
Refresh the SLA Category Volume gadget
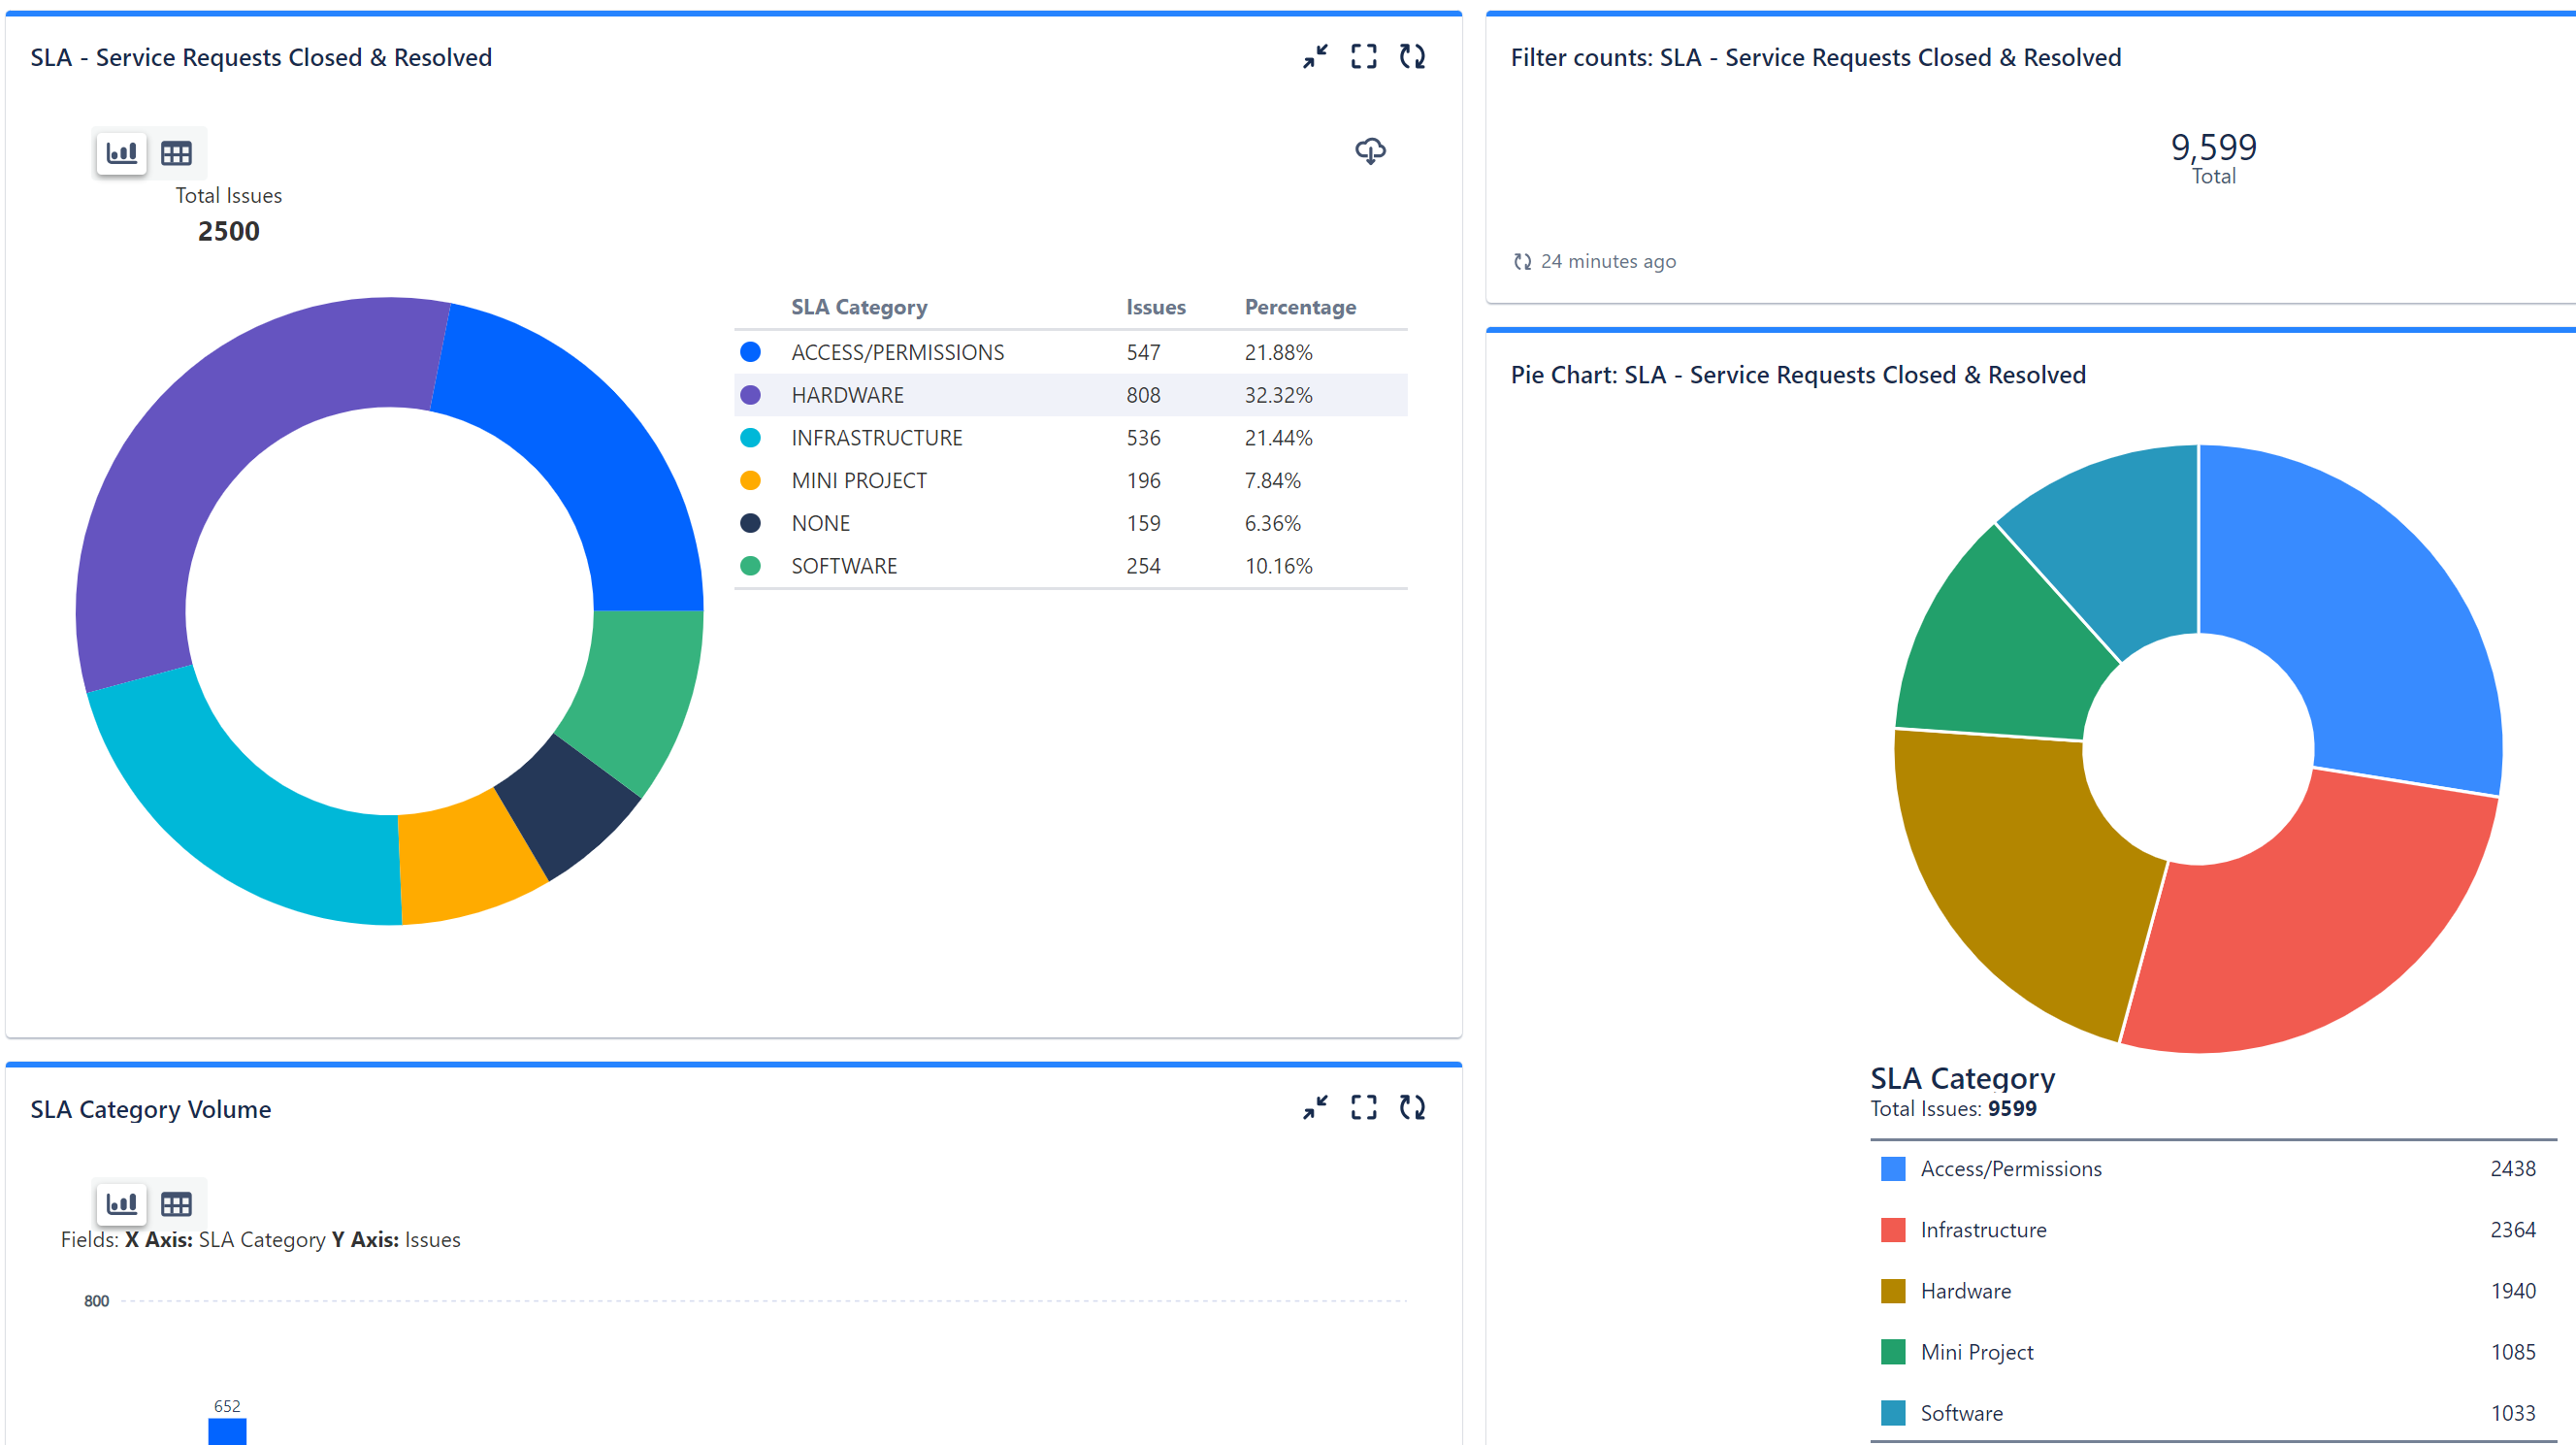tap(1412, 1107)
